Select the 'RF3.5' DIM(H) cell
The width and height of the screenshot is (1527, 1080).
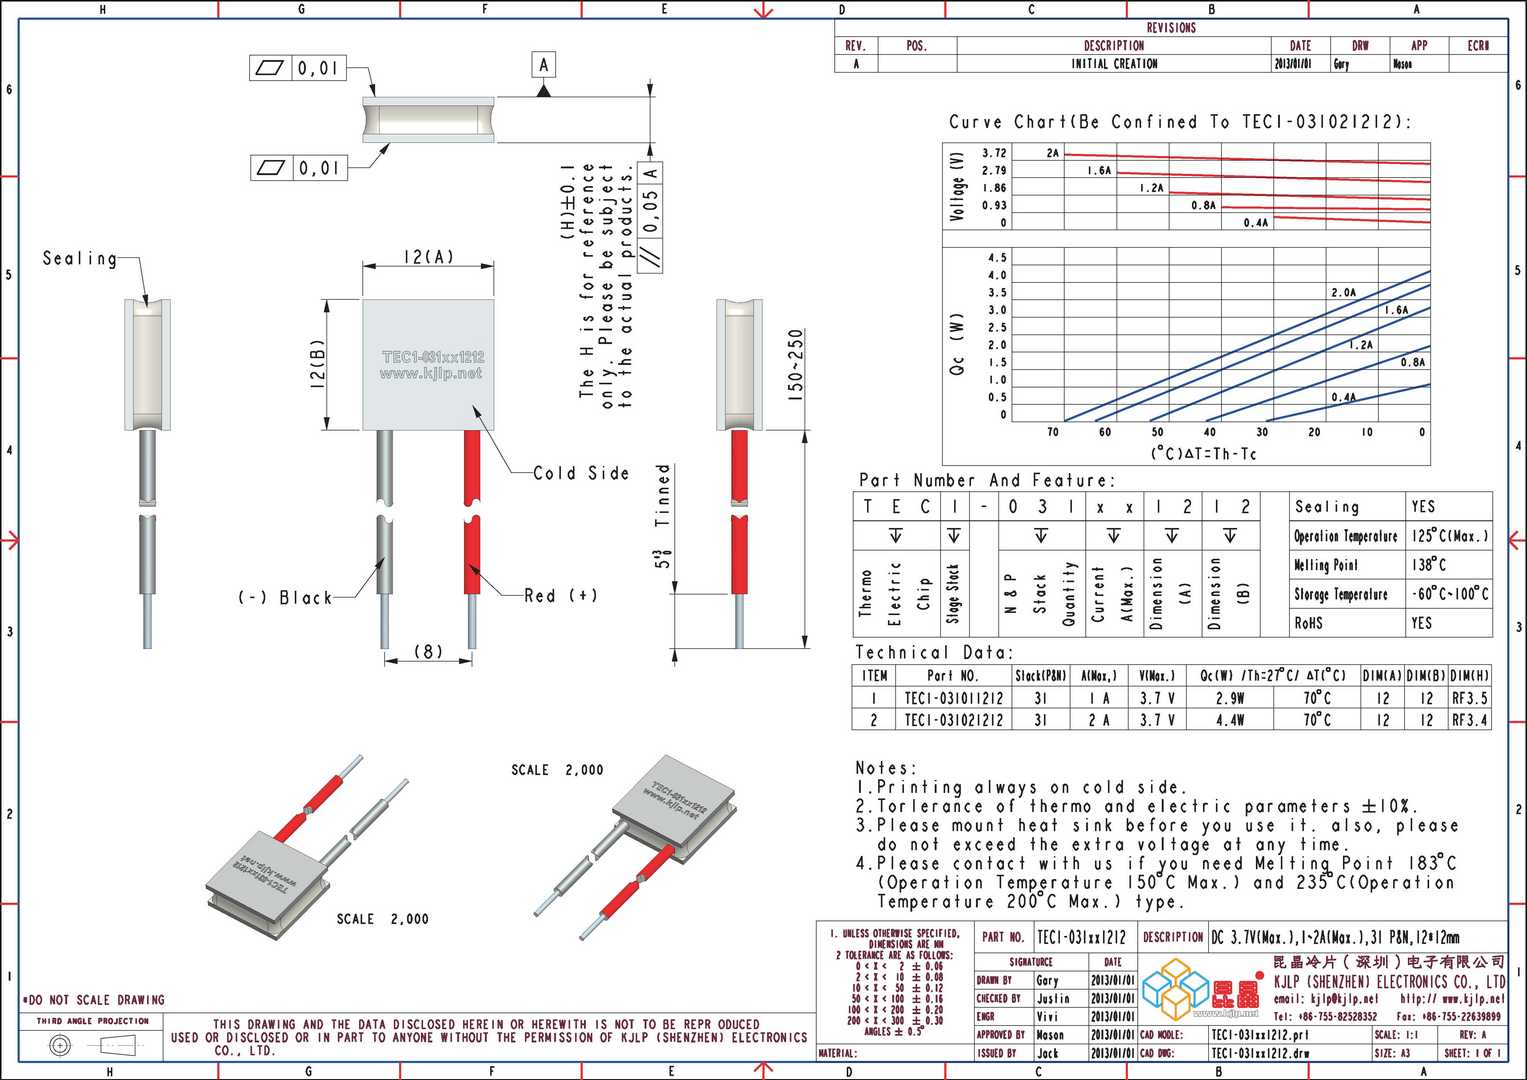point(1469,698)
